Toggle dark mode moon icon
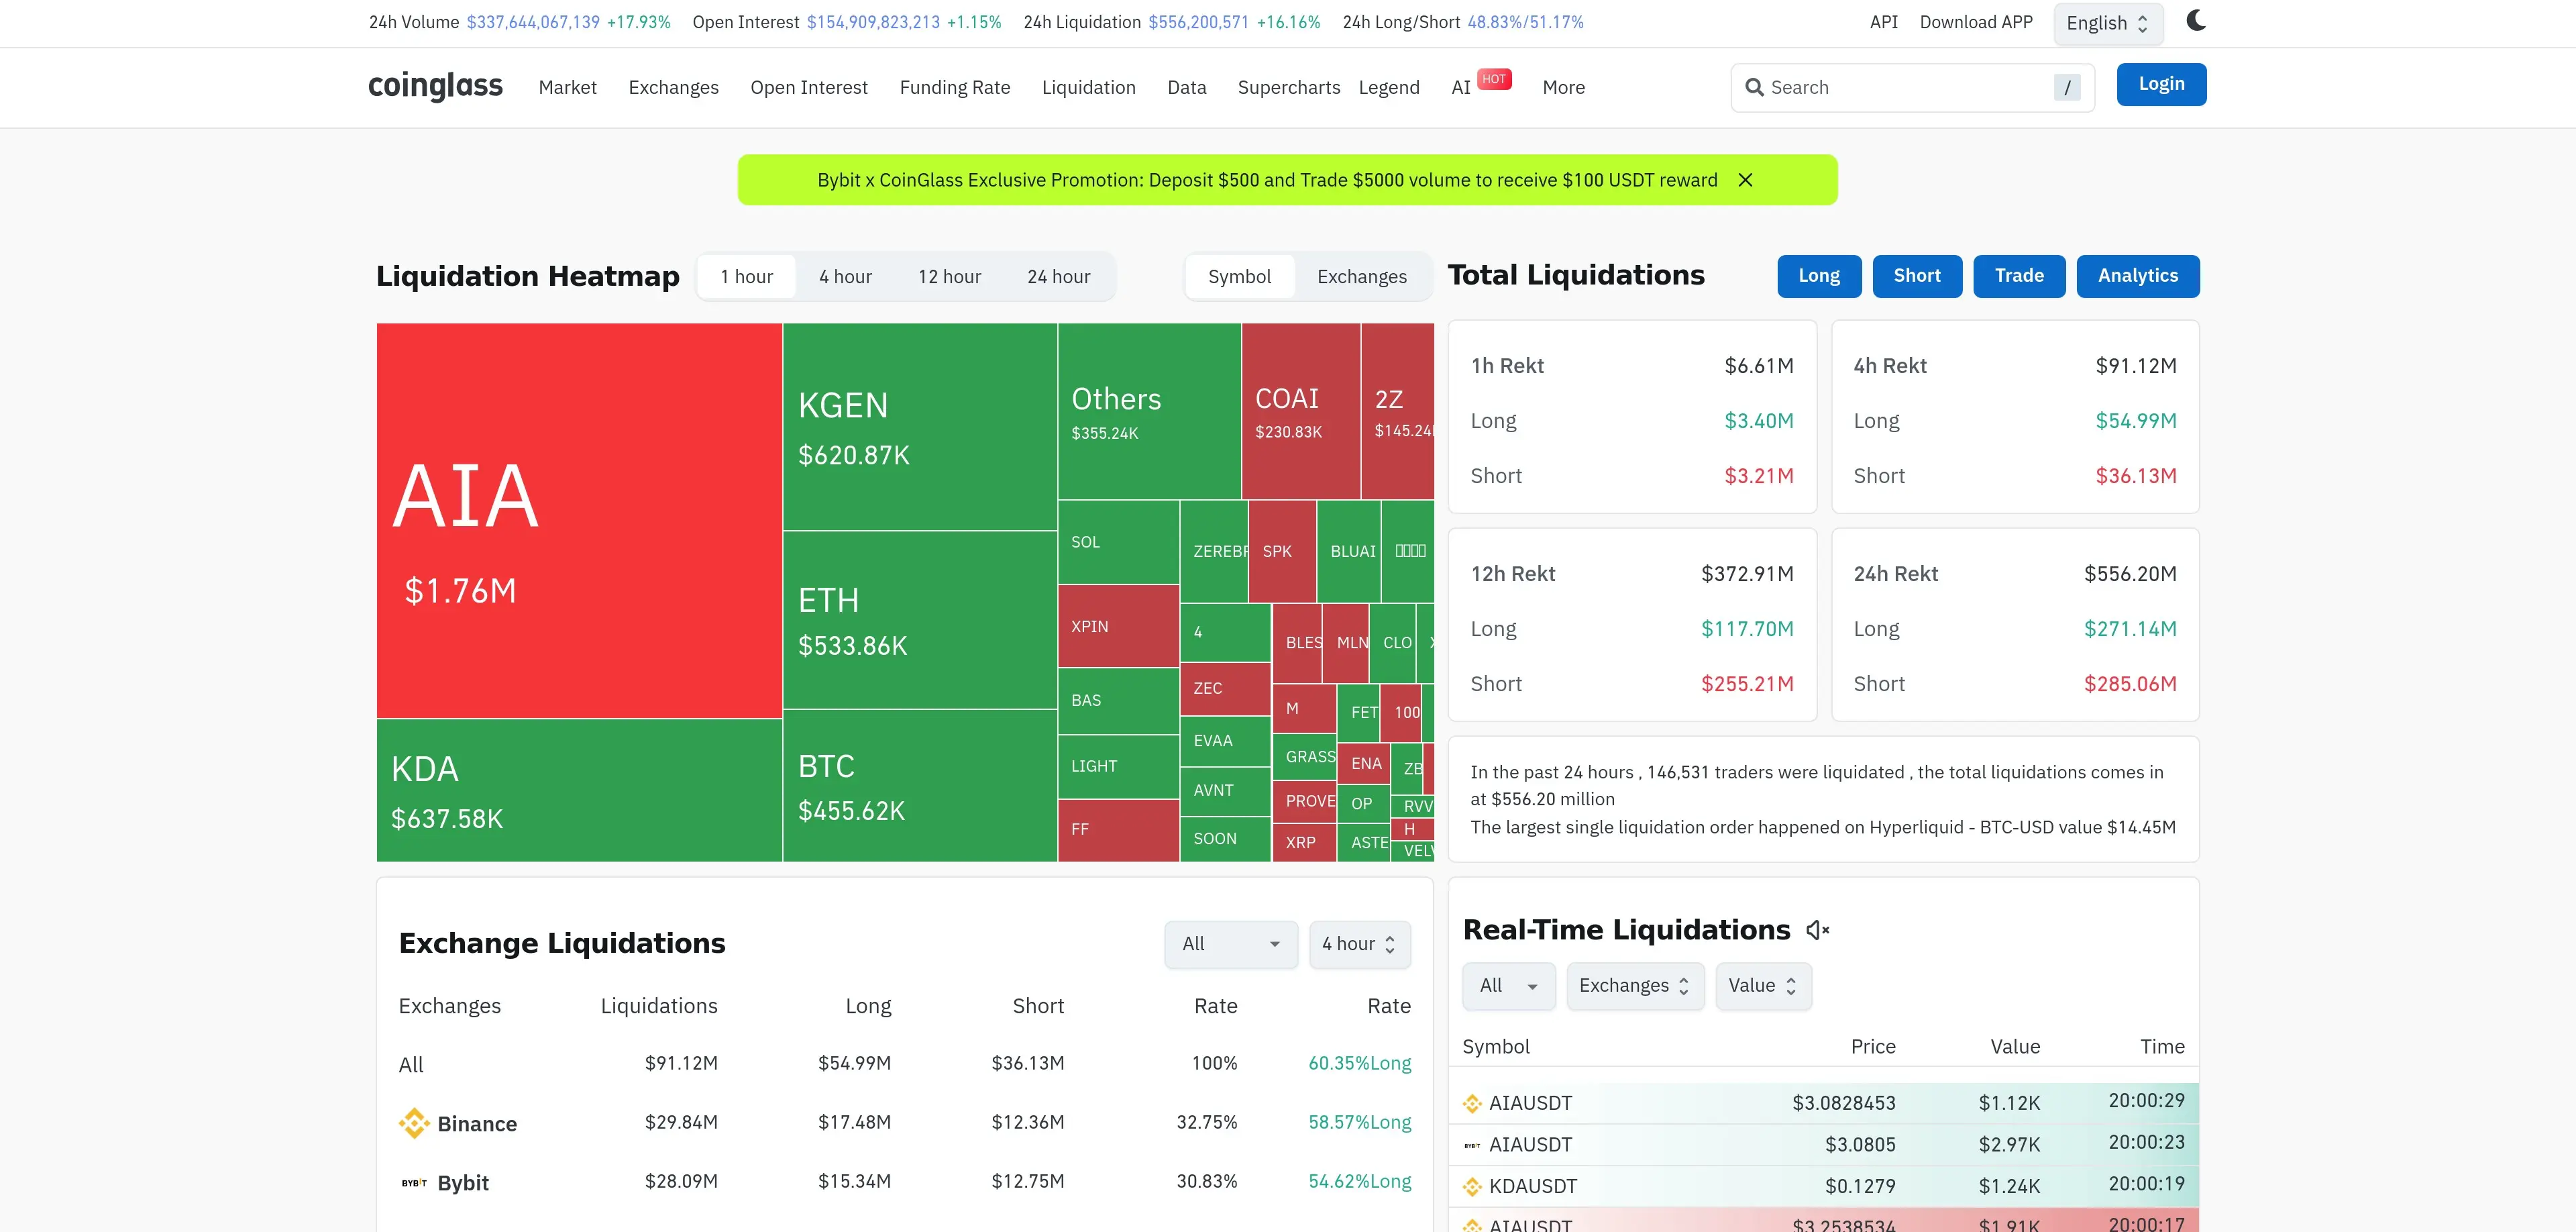 (x=2195, y=21)
